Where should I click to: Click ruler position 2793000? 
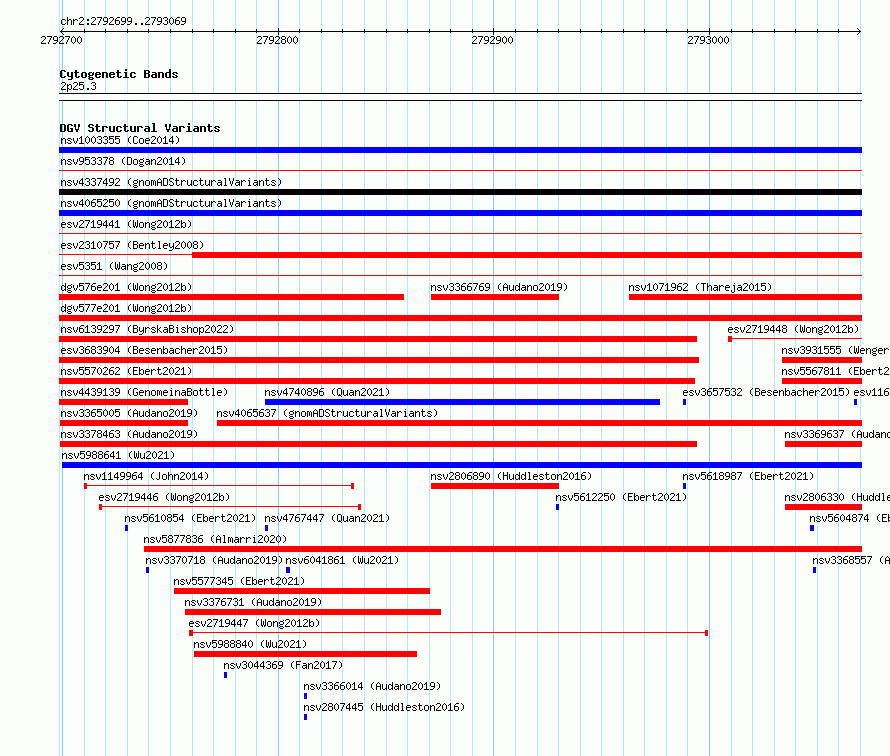coord(708,40)
